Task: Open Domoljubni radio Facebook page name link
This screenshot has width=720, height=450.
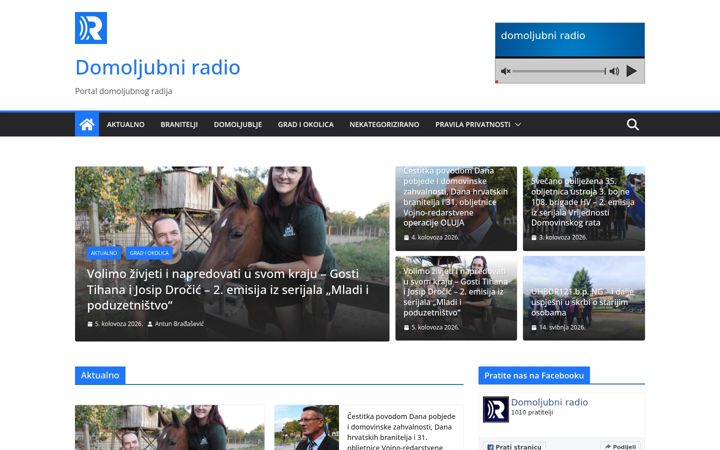Action: 550,402
